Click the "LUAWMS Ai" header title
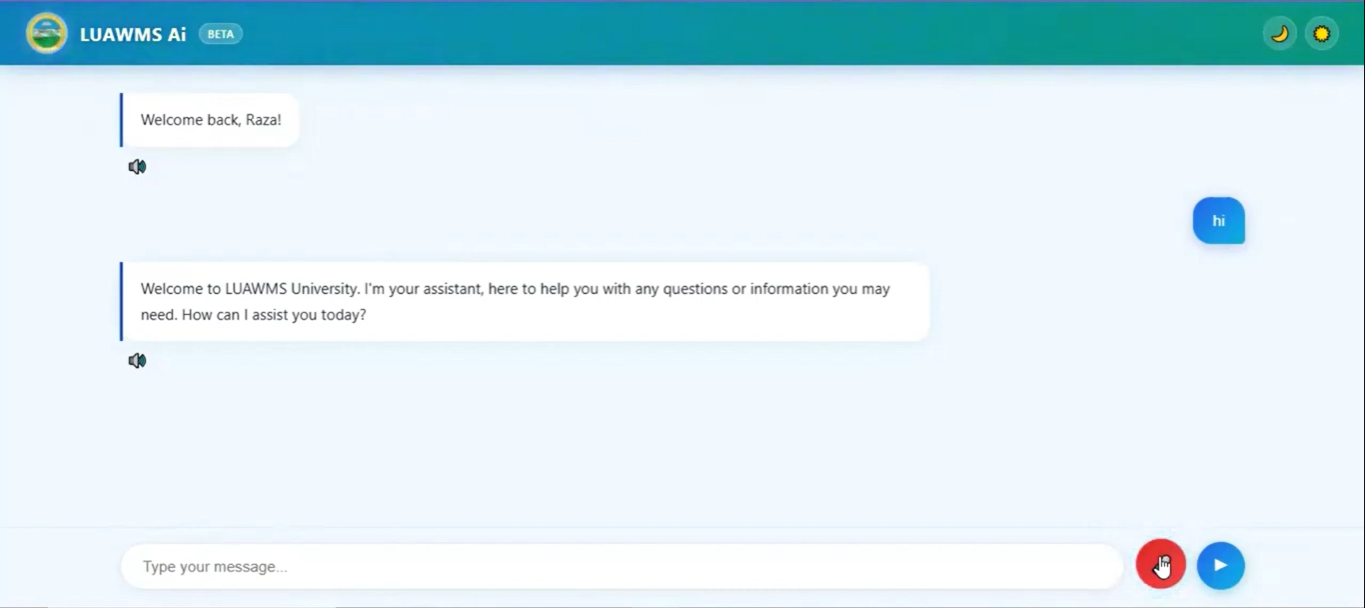Image resolution: width=1365 pixels, height=608 pixels. 133,34
